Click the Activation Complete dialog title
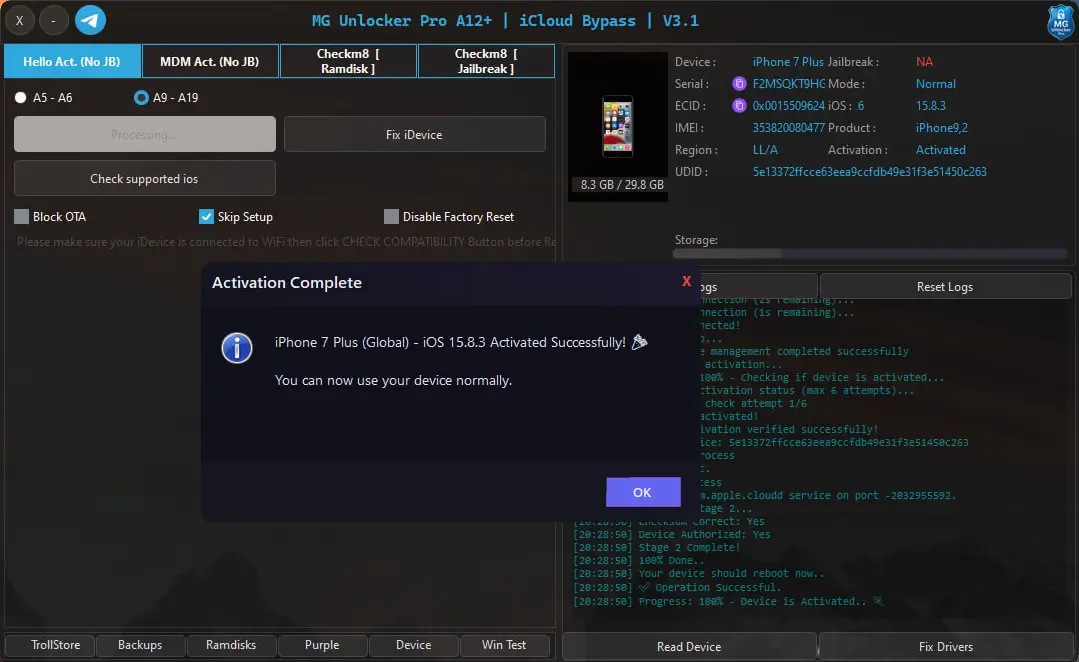This screenshot has height=662, width=1079. tap(286, 282)
